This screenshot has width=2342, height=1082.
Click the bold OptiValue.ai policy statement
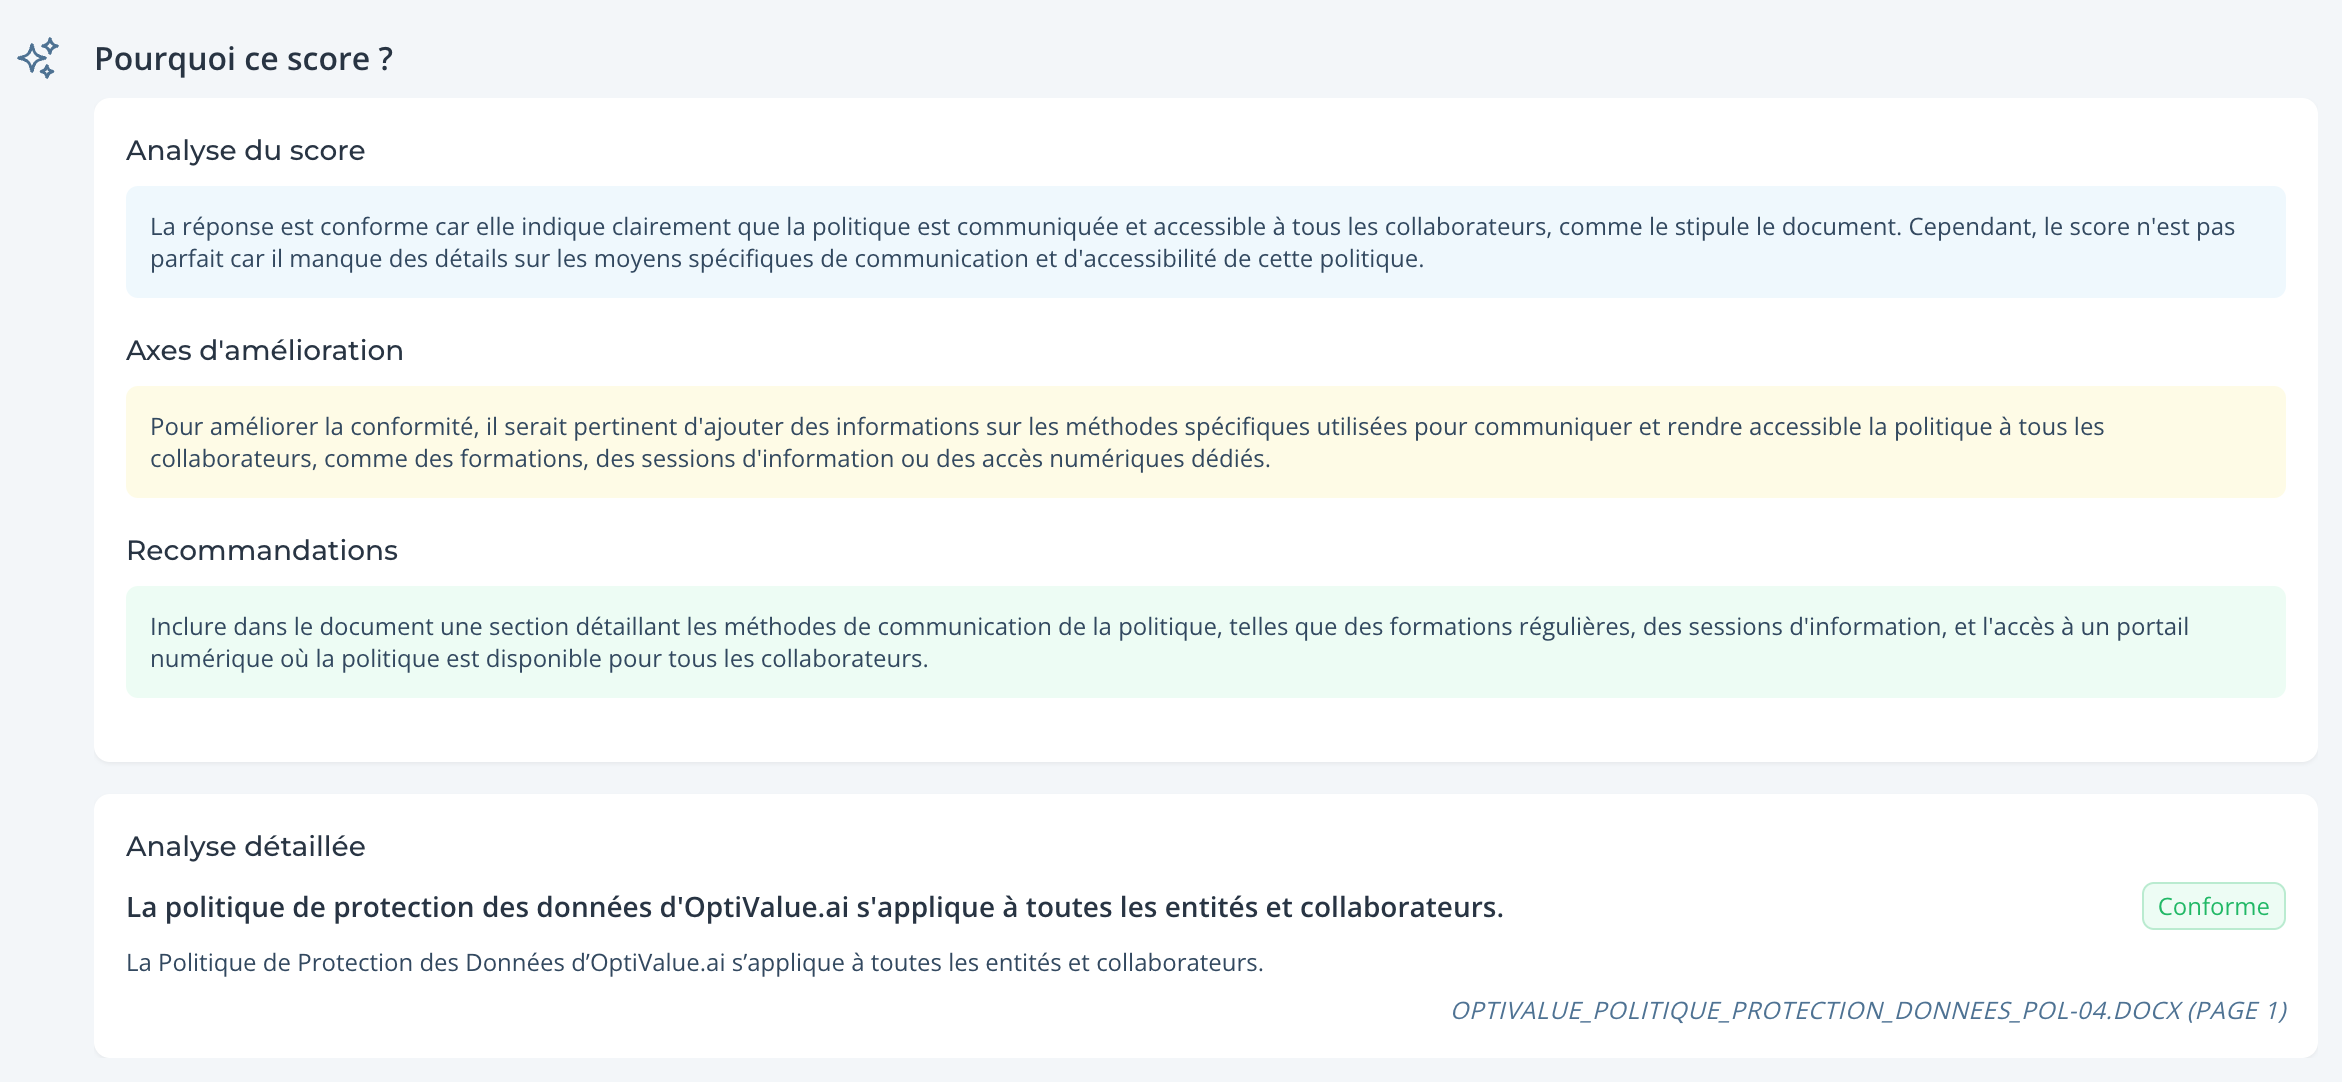[814, 907]
